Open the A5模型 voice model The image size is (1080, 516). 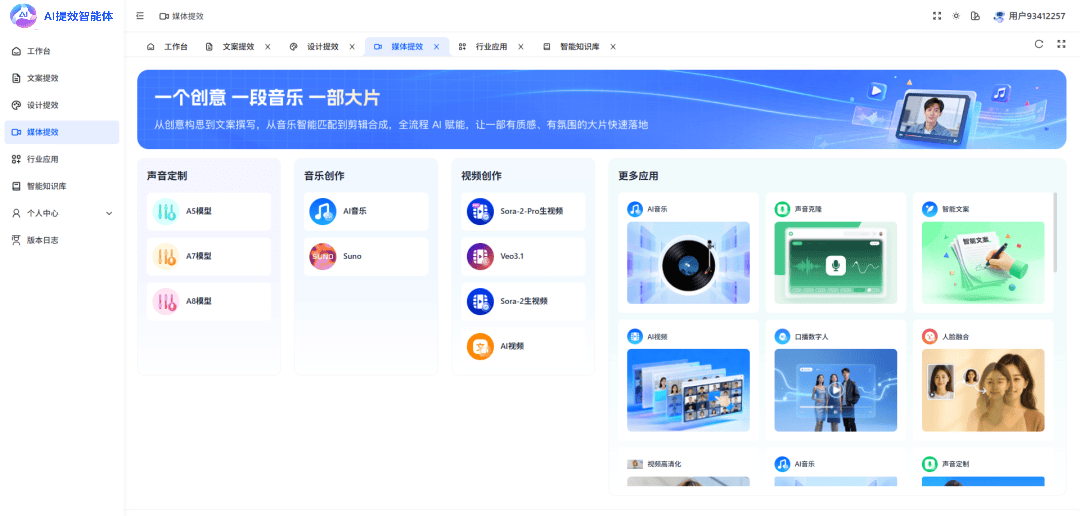(209, 211)
